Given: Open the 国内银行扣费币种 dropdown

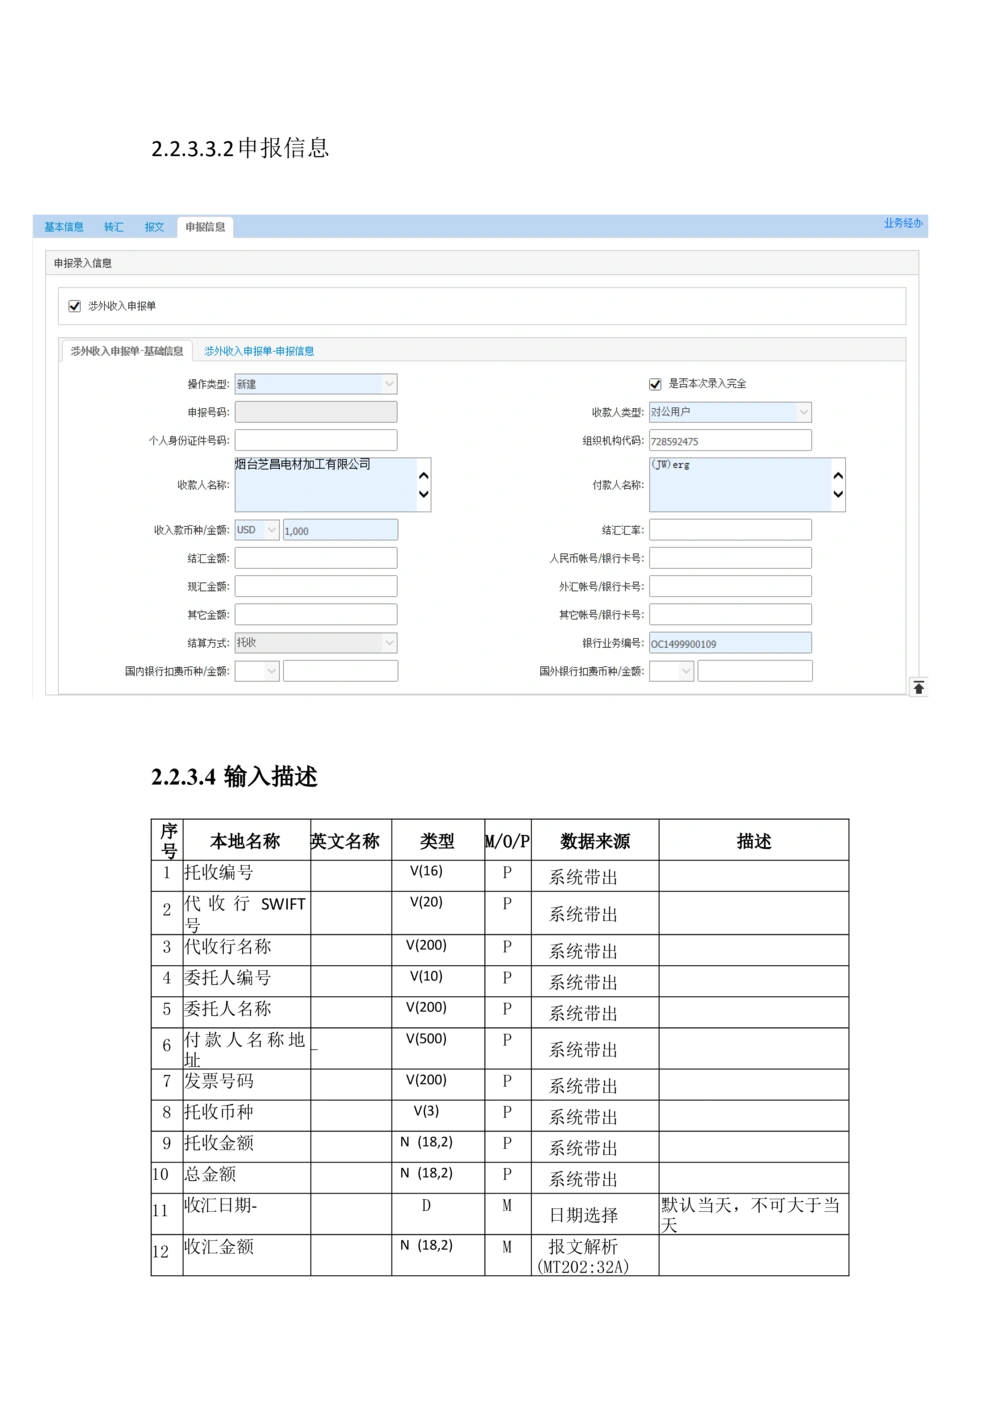Looking at the screenshot, I should pyautogui.click(x=271, y=670).
